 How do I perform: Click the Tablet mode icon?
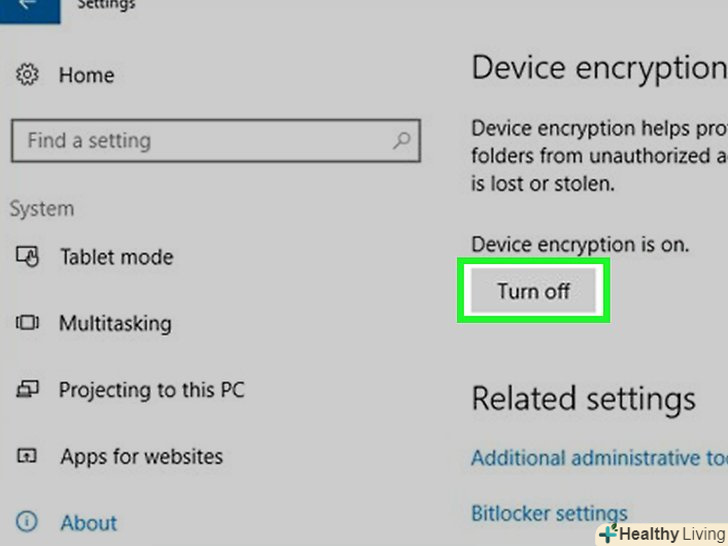click(x=27, y=257)
